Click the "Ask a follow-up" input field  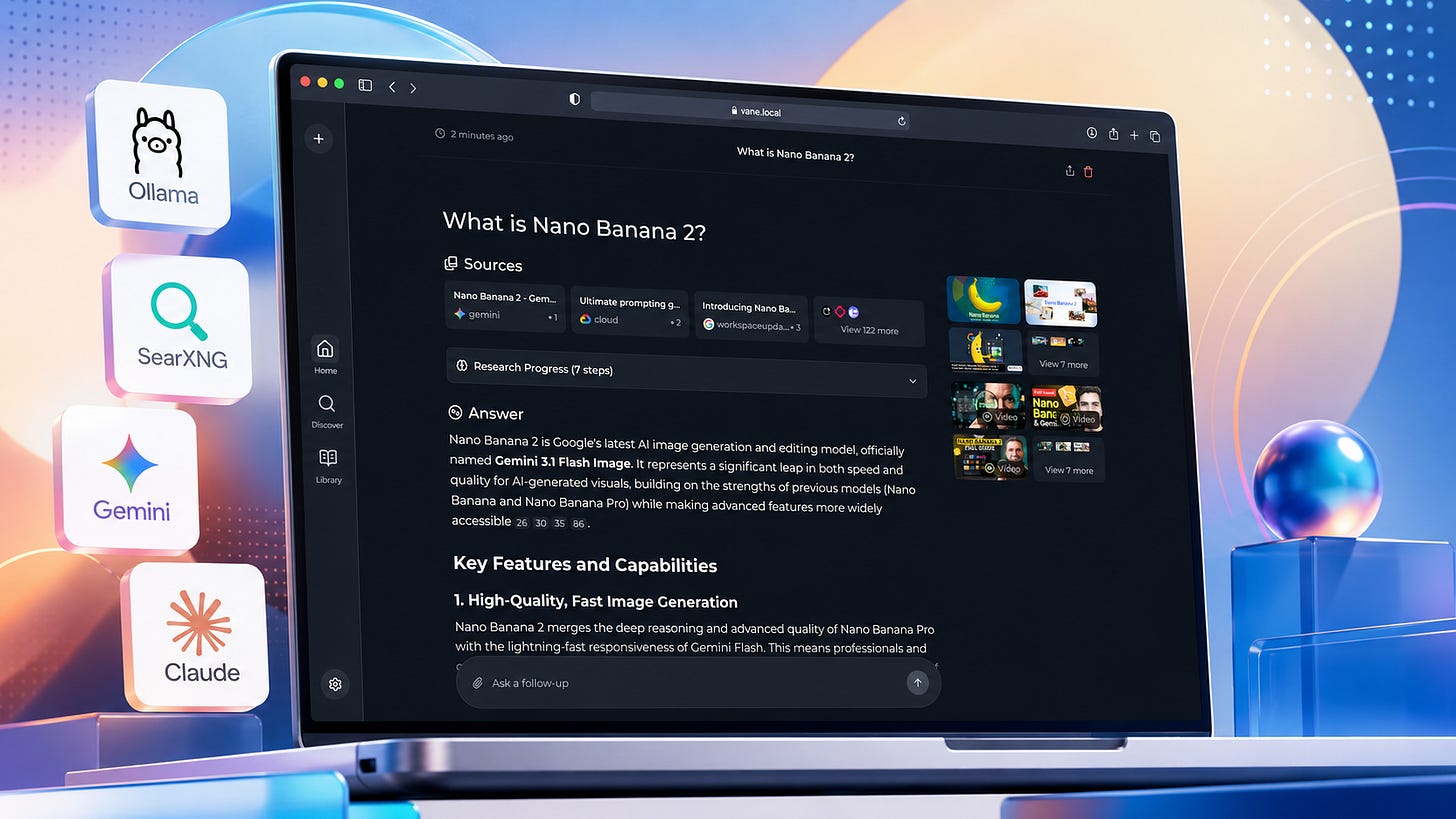click(698, 683)
